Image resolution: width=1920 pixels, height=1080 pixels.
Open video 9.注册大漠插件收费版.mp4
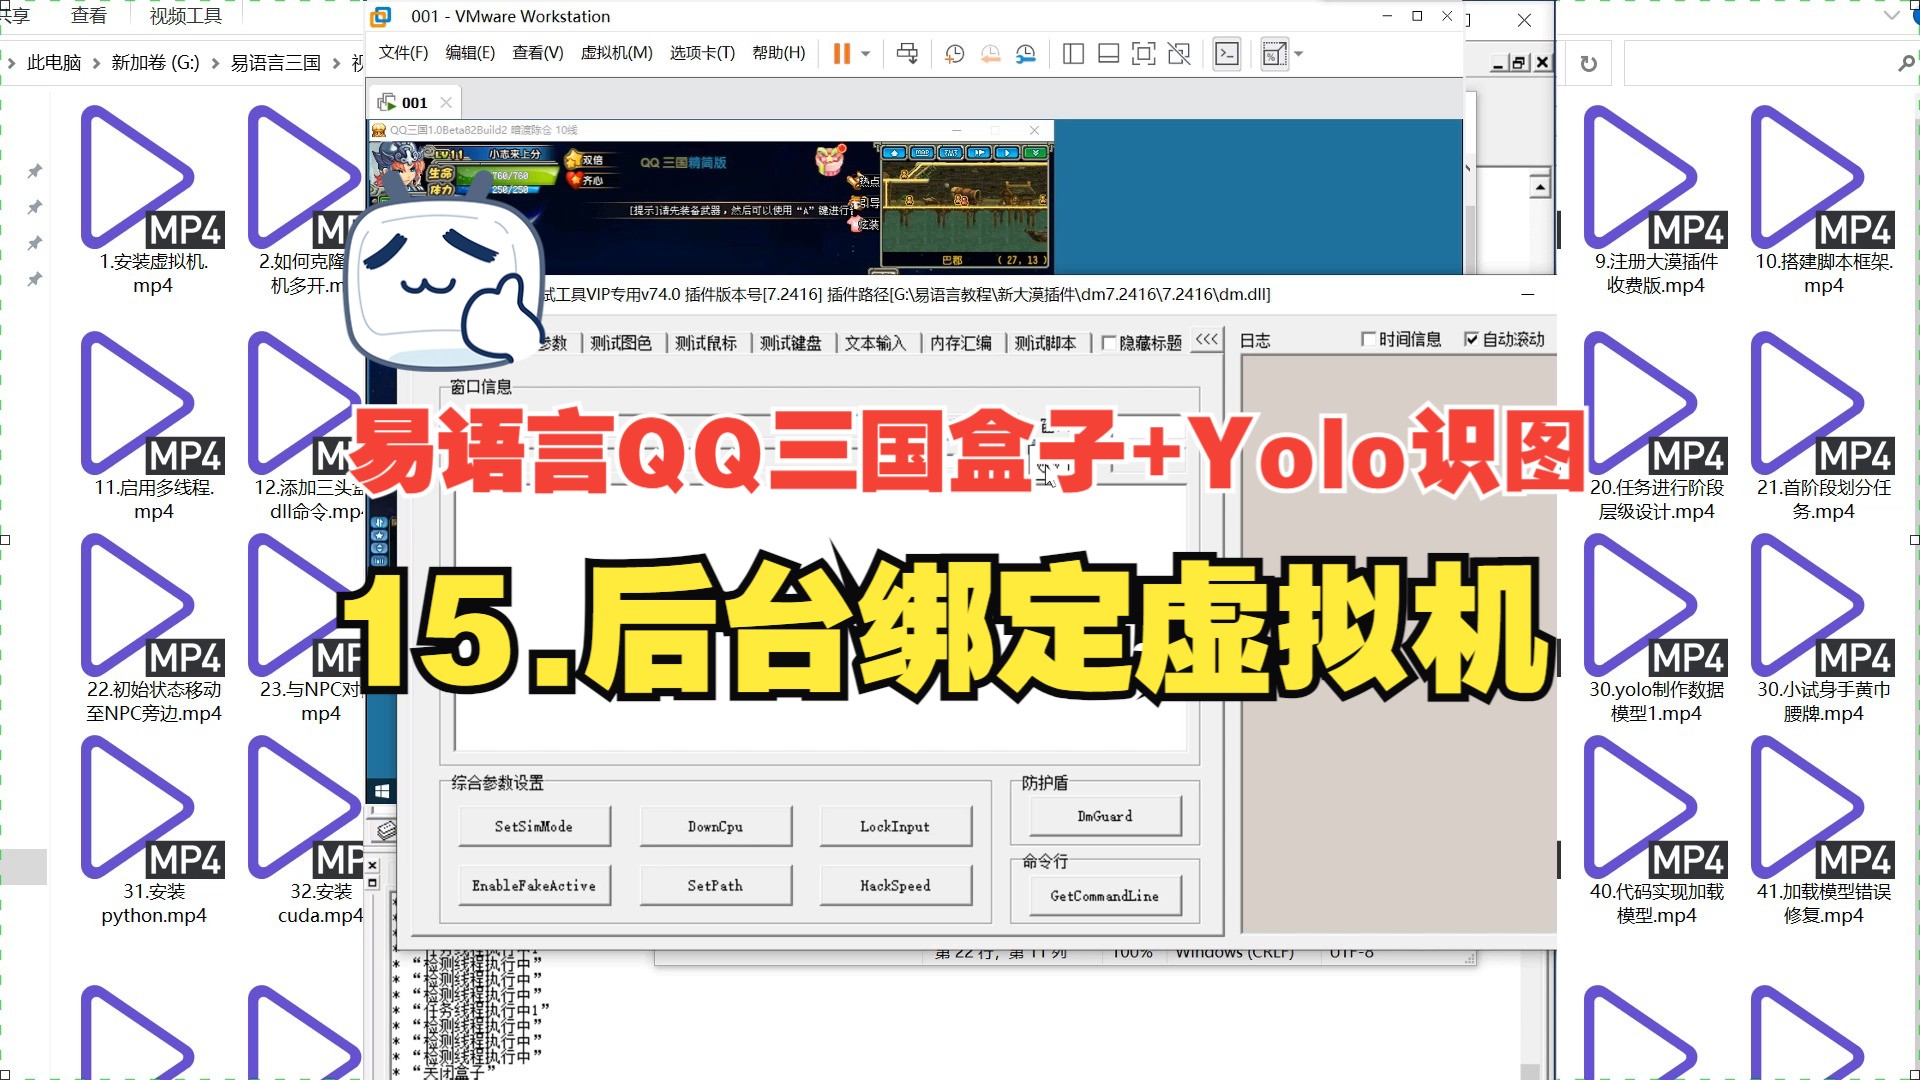tap(1656, 200)
